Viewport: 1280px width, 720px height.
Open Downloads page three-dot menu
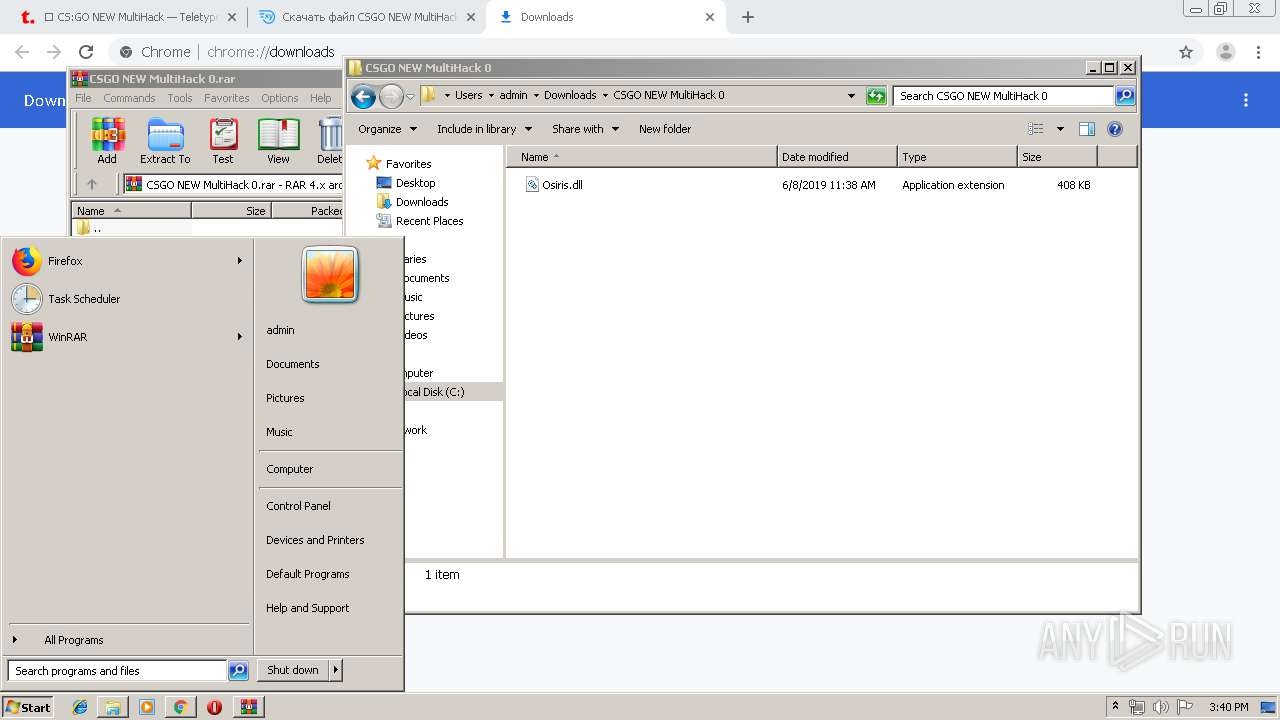tap(1246, 100)
